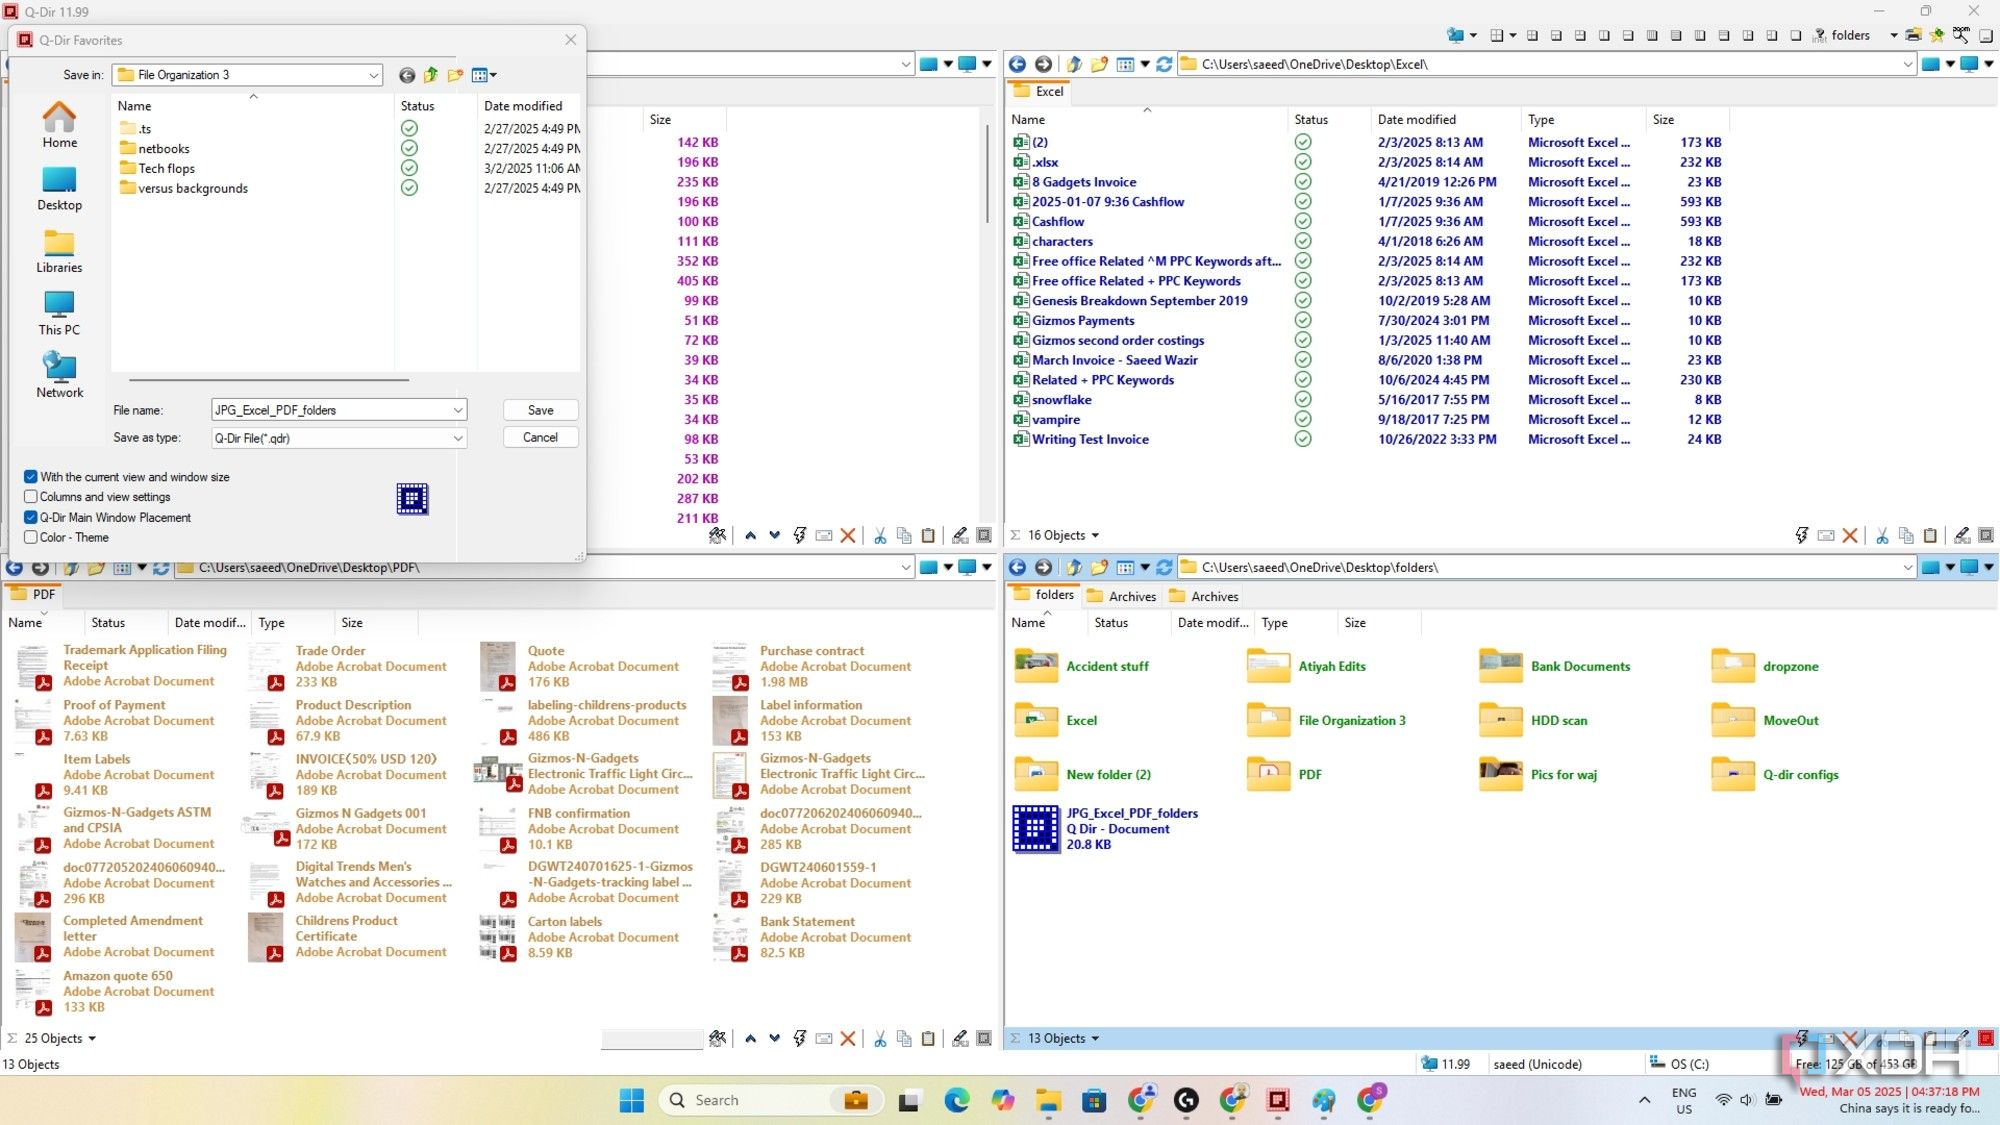Uncheck 'Q-Dir Main Window Placement'
Viewport: 2000px width, 1125px height.
point(31,517)
